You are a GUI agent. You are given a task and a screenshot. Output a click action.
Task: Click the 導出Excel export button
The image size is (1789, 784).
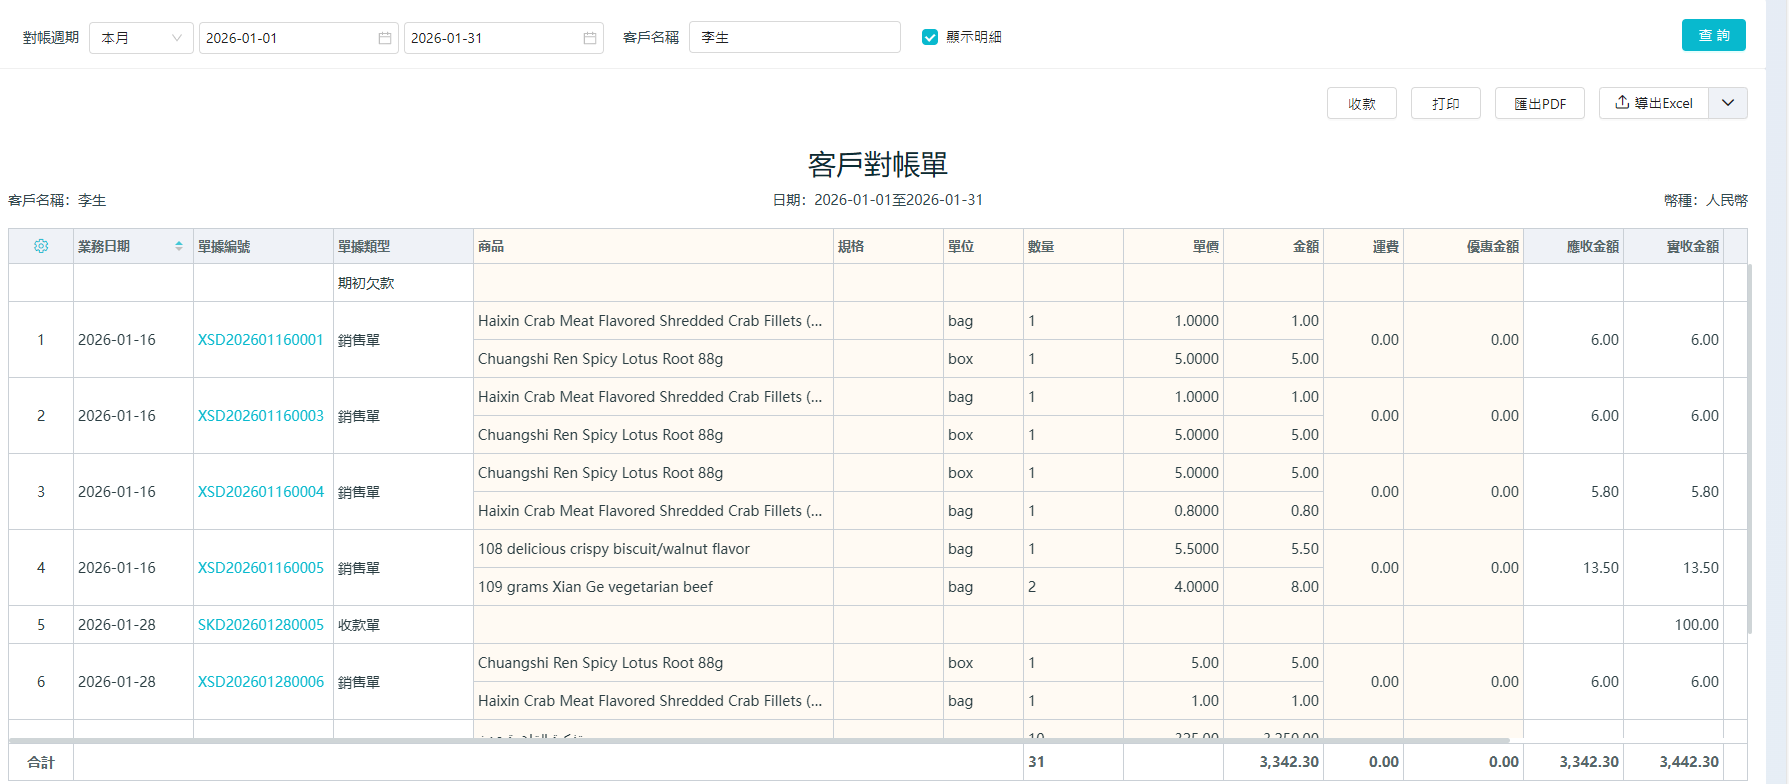click(1654, 103)
